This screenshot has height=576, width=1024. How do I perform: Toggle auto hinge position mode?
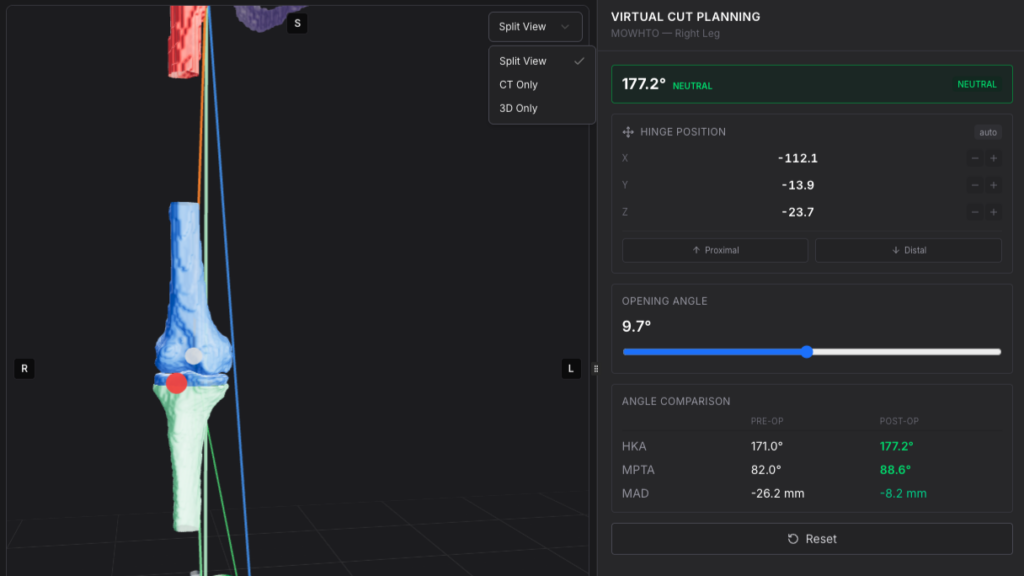tap(987, 132)
